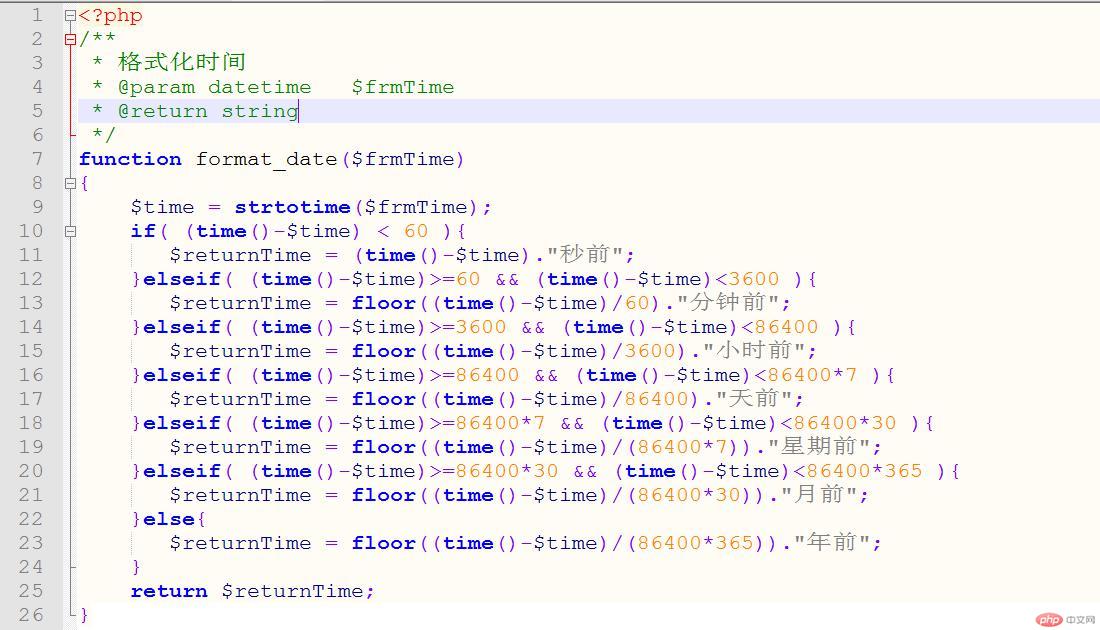Click the string "年前" on line 23
The width and height of the screenshot is (1100, 630).
coord(832,542)
